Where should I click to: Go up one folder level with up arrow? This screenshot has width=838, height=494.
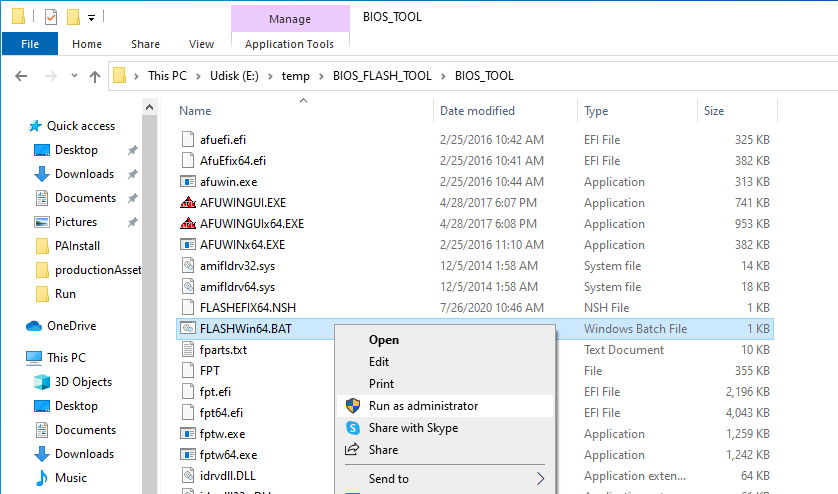tap(95, 76)
